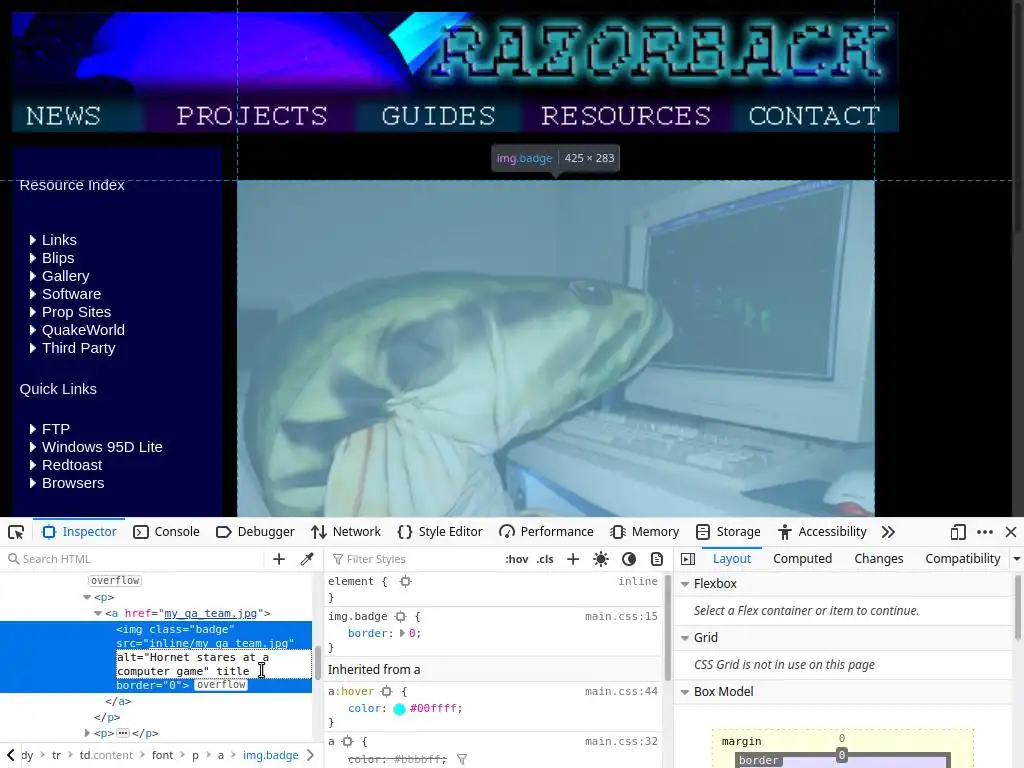Image resolution: width=1024 pixels, height=768 pixels.
Task: Toggle print media simulation
Action: tap(657, 559)
